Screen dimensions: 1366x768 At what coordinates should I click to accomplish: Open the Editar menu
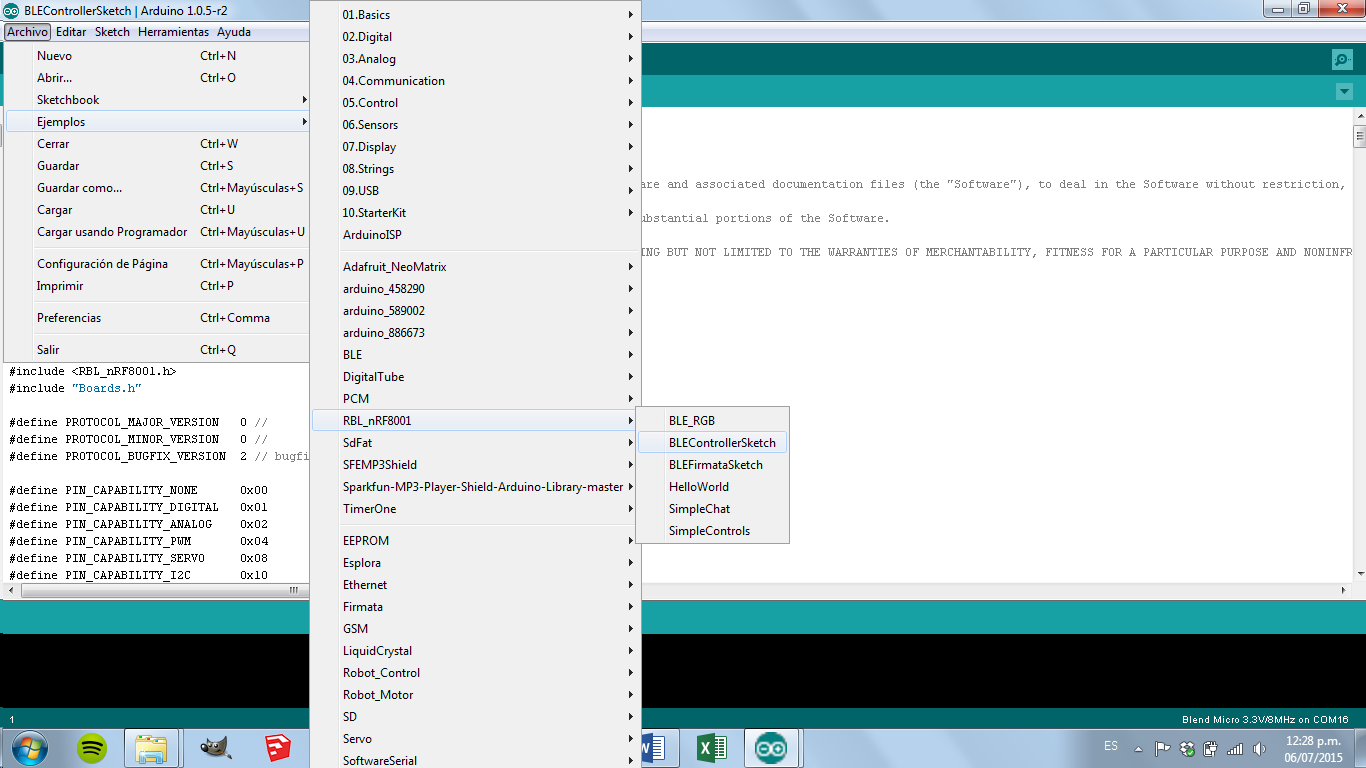coord(71,32)
